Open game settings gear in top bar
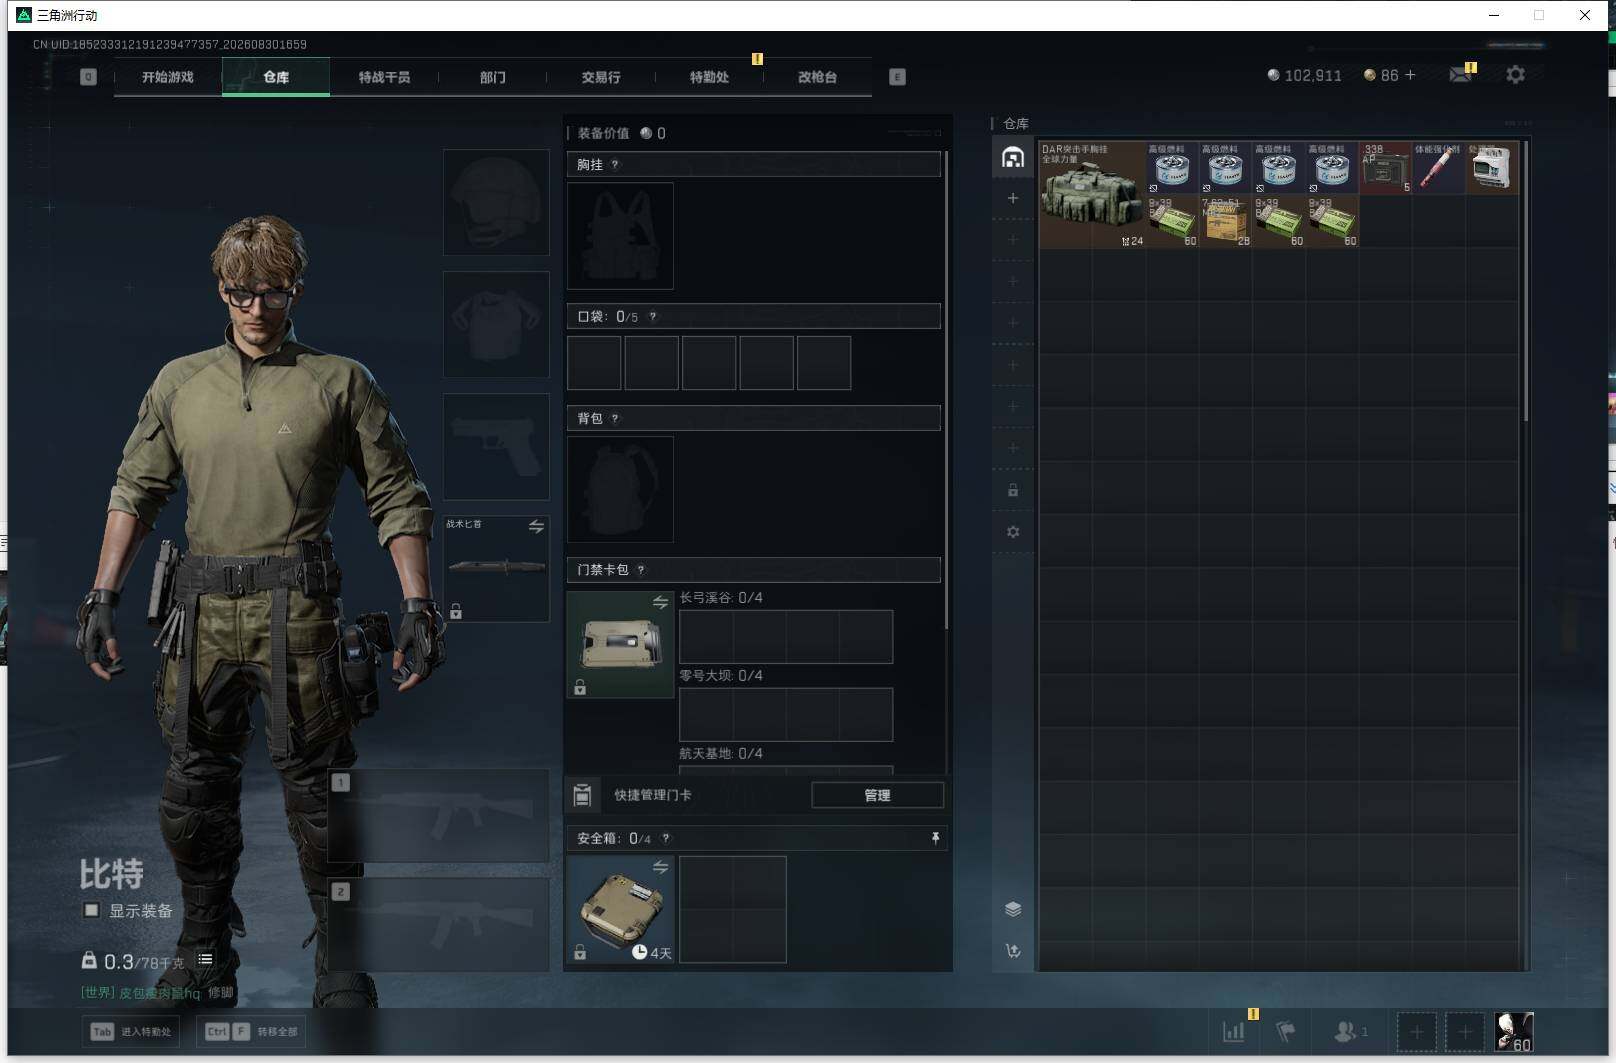The height and width of the screenshot is (1063, 1616). pos(1515,75)
